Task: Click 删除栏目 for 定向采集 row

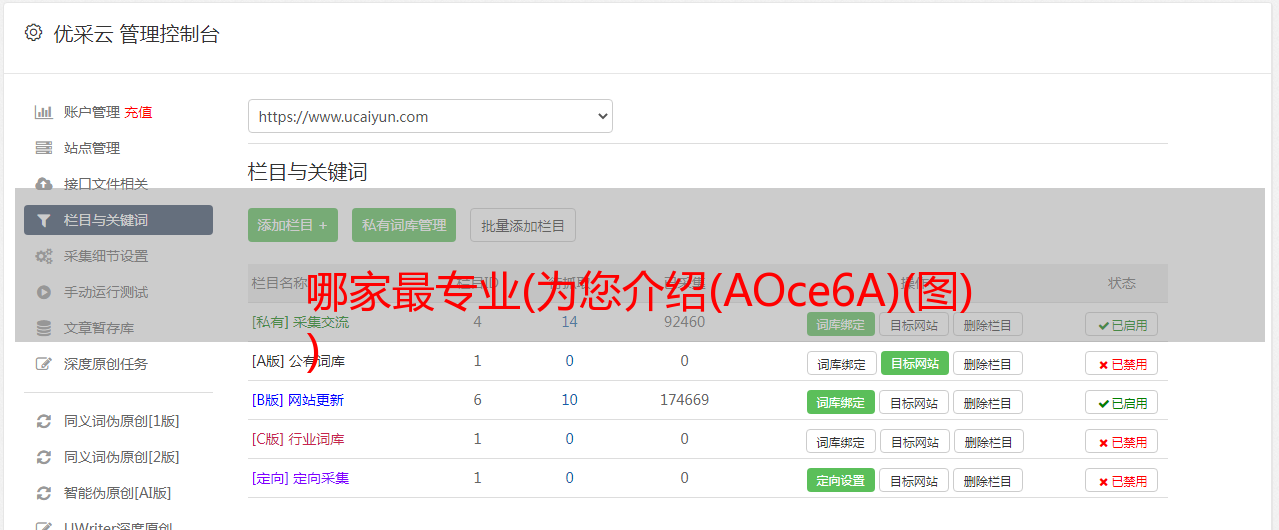Action: pos(988,481)
